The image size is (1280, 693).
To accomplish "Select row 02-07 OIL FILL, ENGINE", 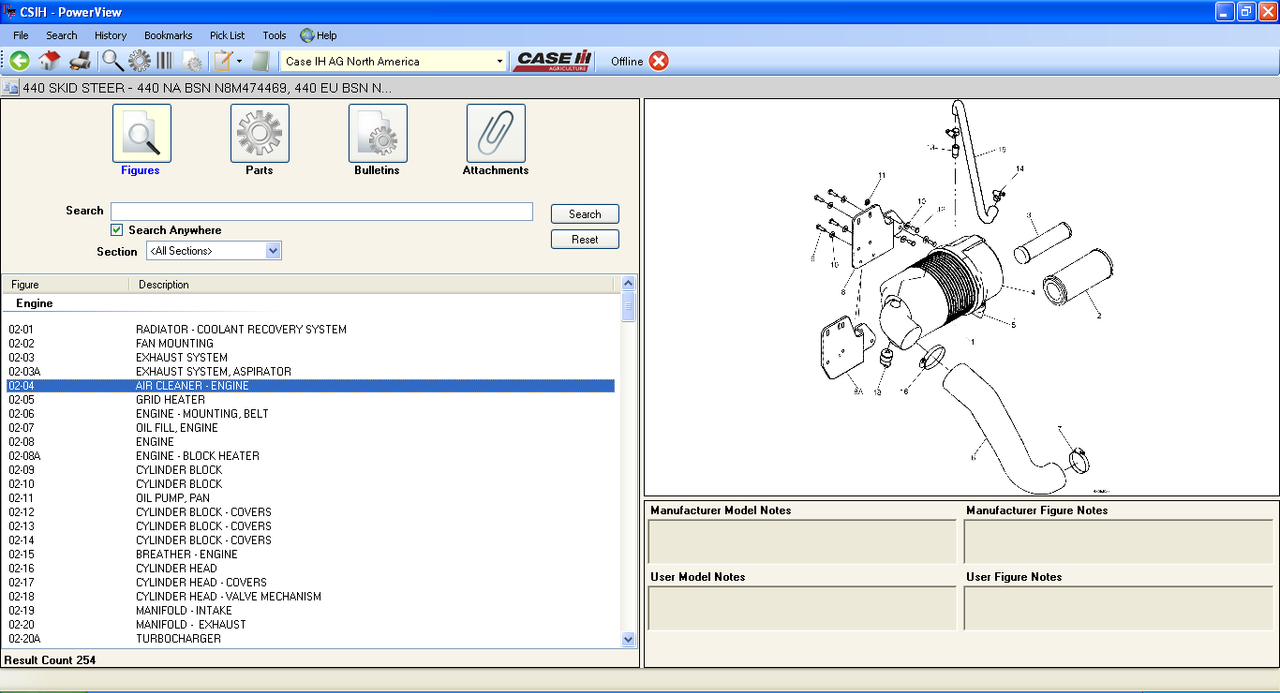I will point(310,428).
